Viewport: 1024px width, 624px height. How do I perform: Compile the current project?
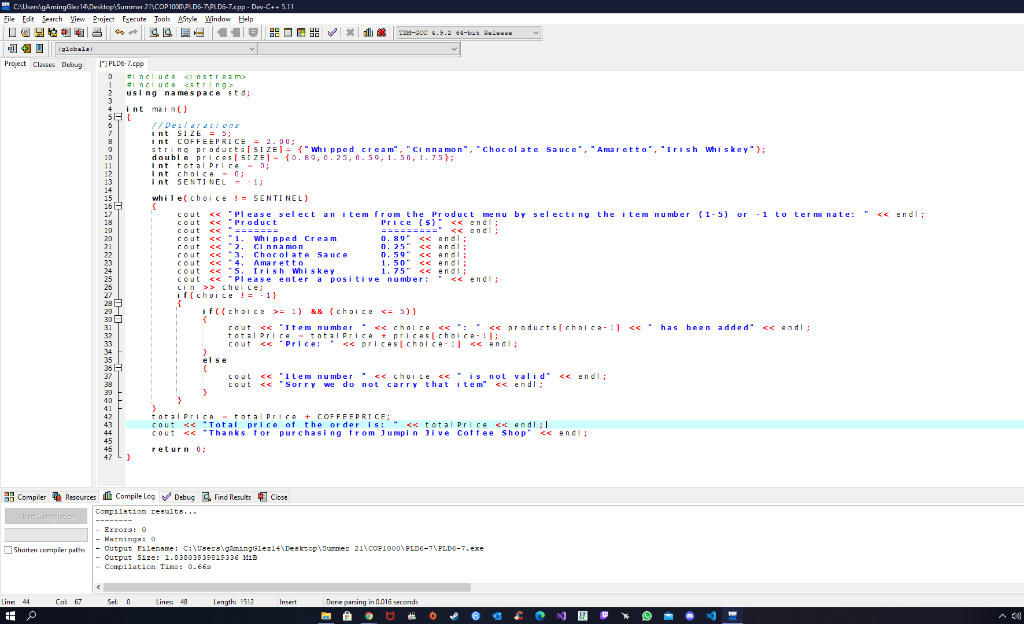[x=273, y=31]
